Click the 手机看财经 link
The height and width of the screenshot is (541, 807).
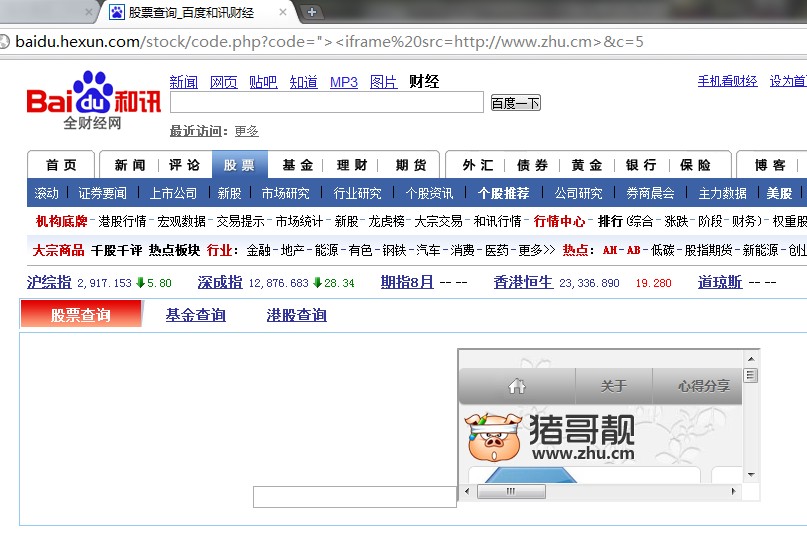[x=727, y=81]
